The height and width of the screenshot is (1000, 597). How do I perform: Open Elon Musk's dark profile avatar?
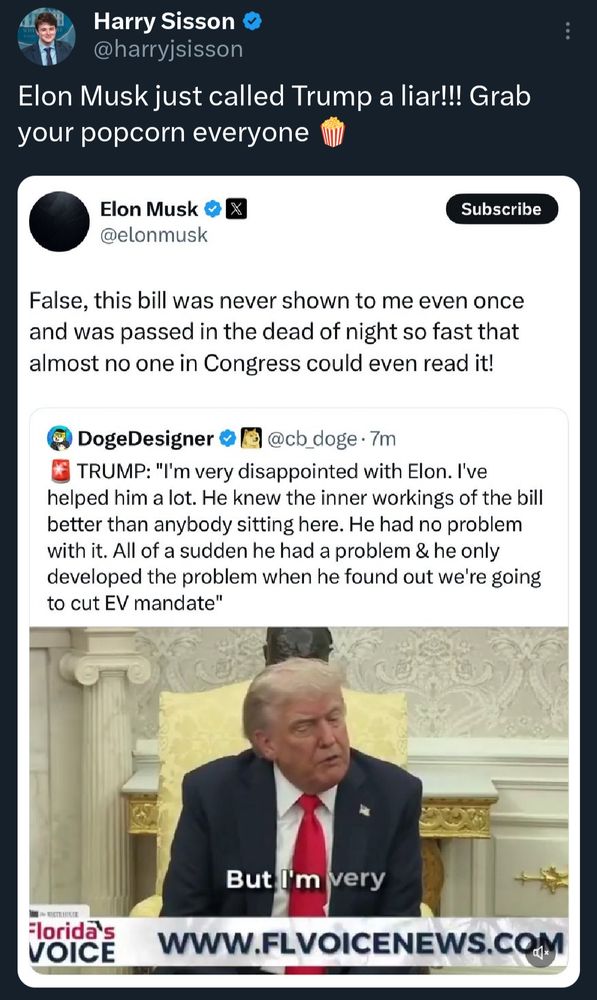pyautogui.click(x=59, y=221)
